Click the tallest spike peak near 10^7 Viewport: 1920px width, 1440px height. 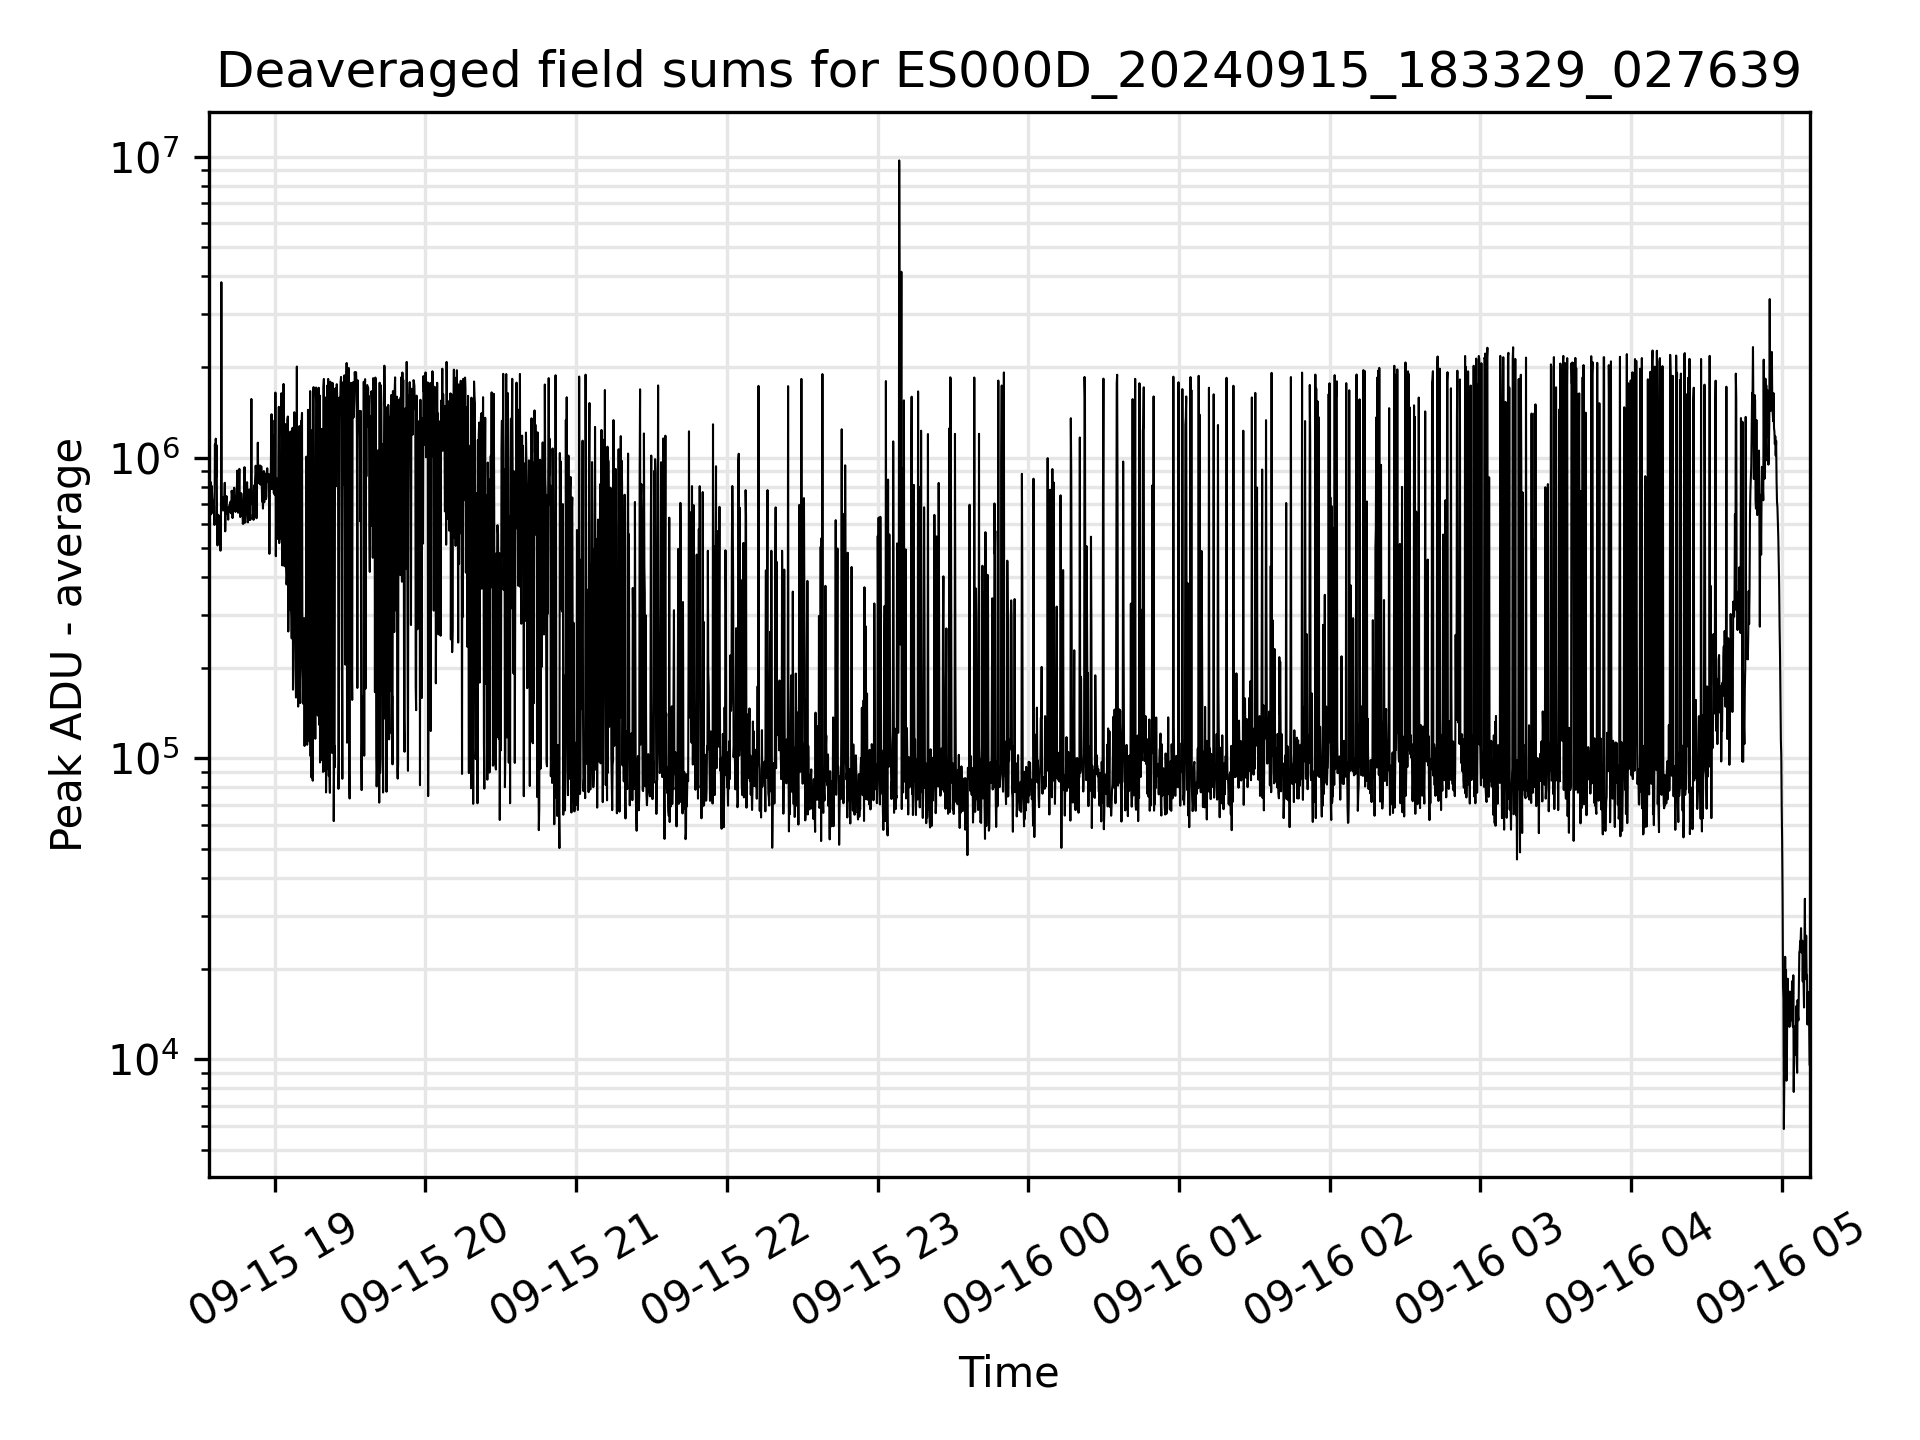click(x=899, y=162)
